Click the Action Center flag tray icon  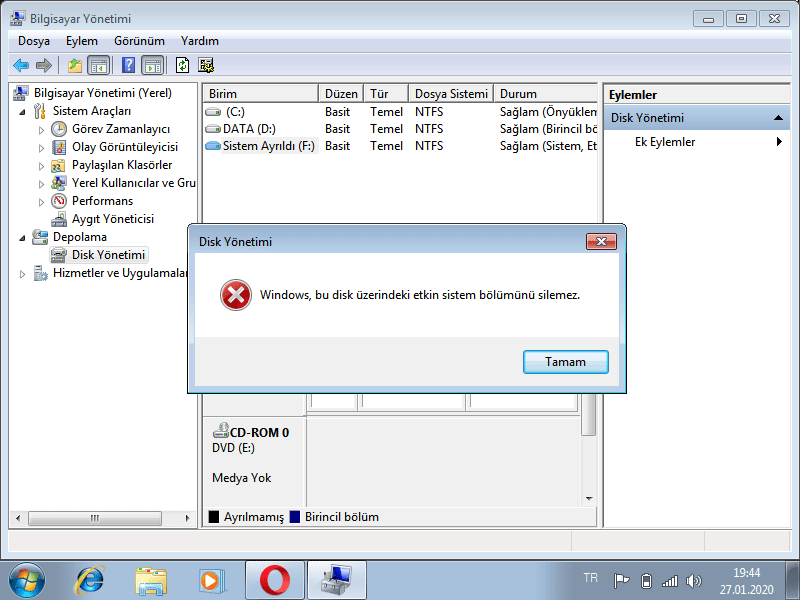pyautogui.click(x=621, y=581)
